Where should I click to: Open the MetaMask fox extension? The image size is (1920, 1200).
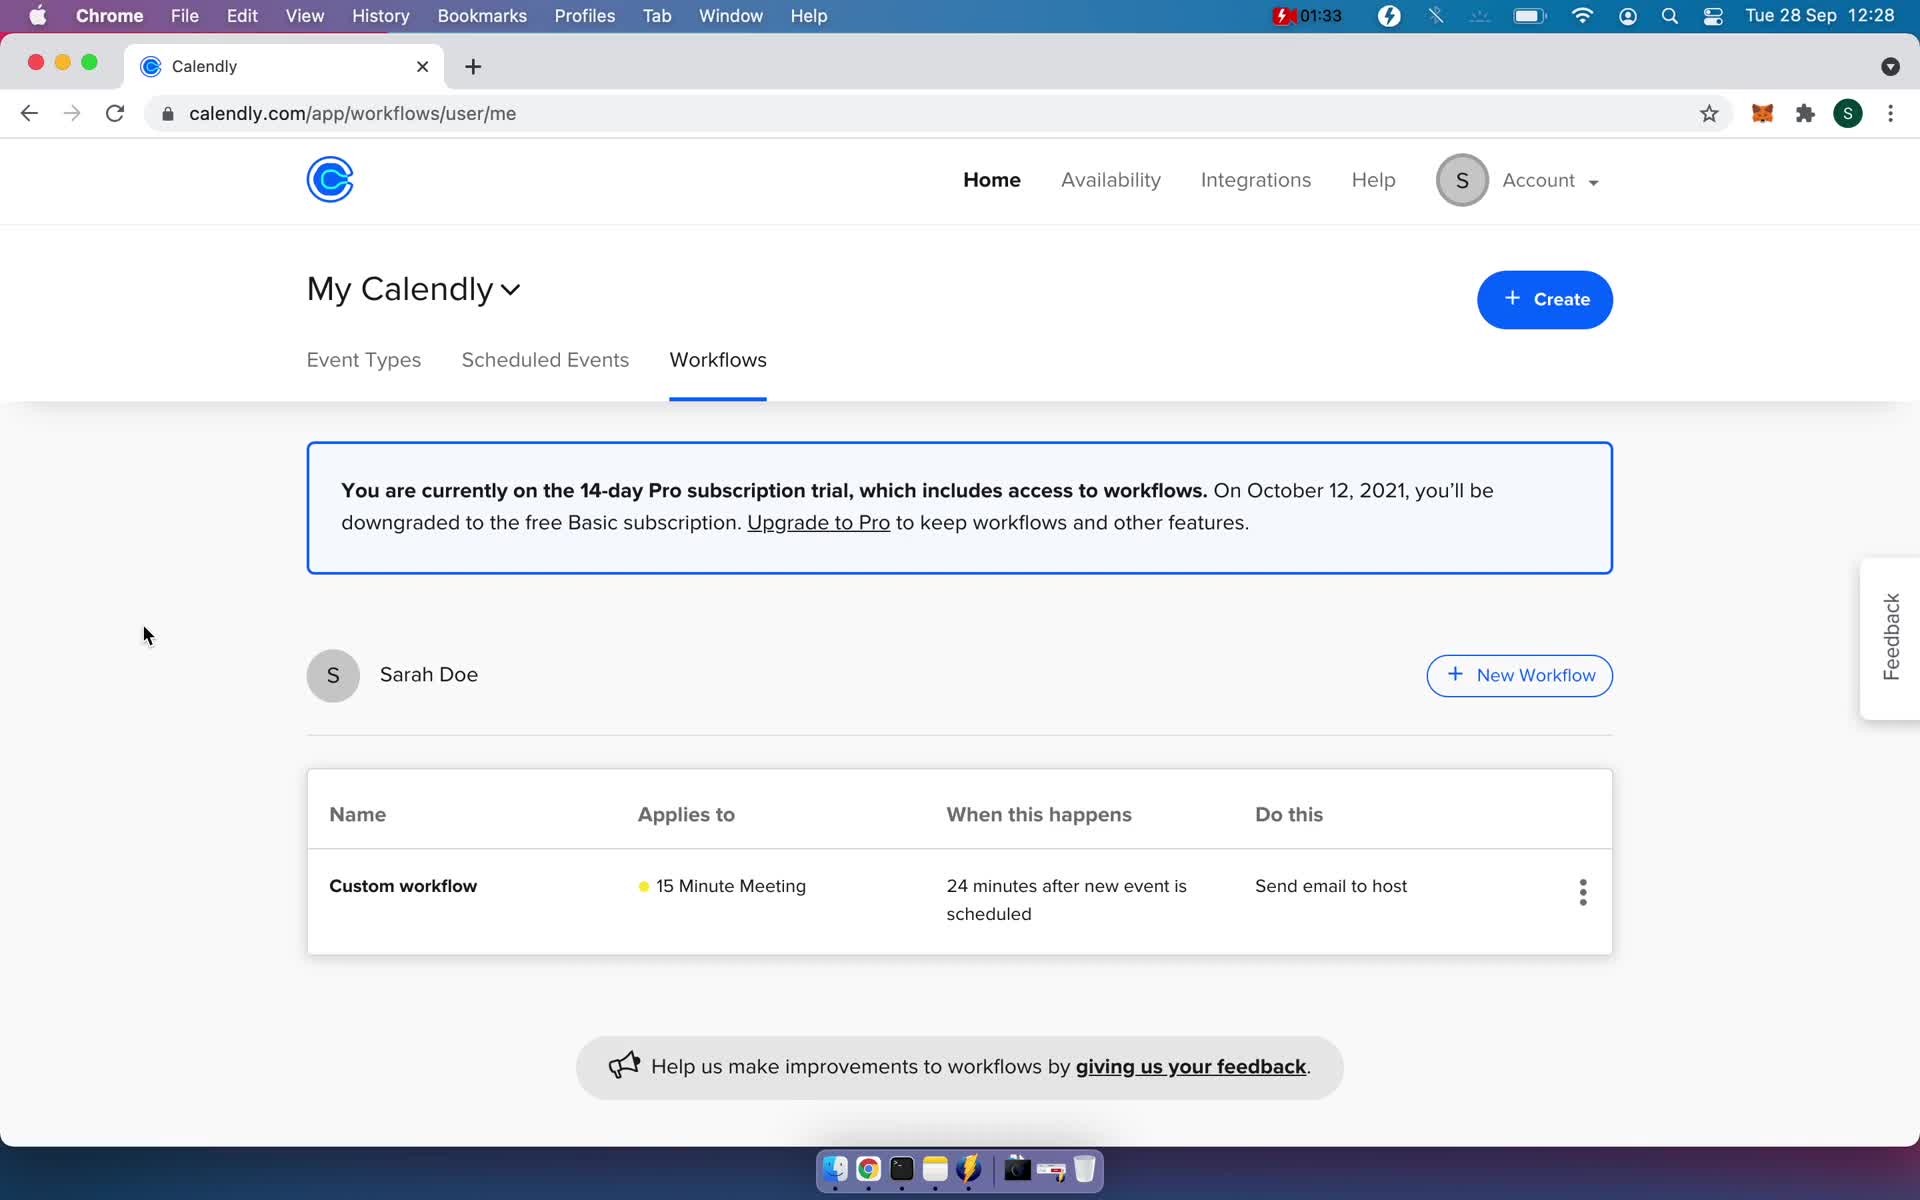[1762, 114]
